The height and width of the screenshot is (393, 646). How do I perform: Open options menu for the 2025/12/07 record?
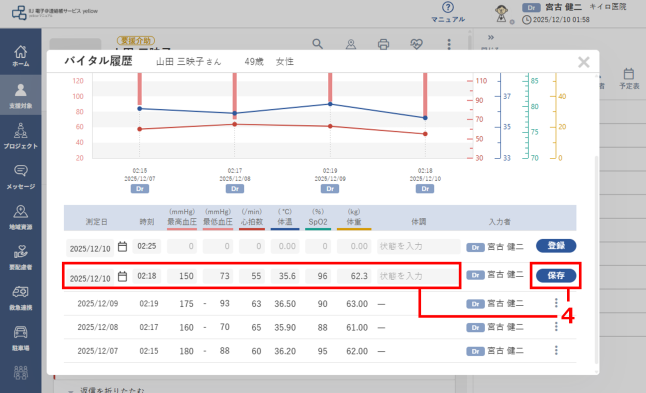point(556,350)
